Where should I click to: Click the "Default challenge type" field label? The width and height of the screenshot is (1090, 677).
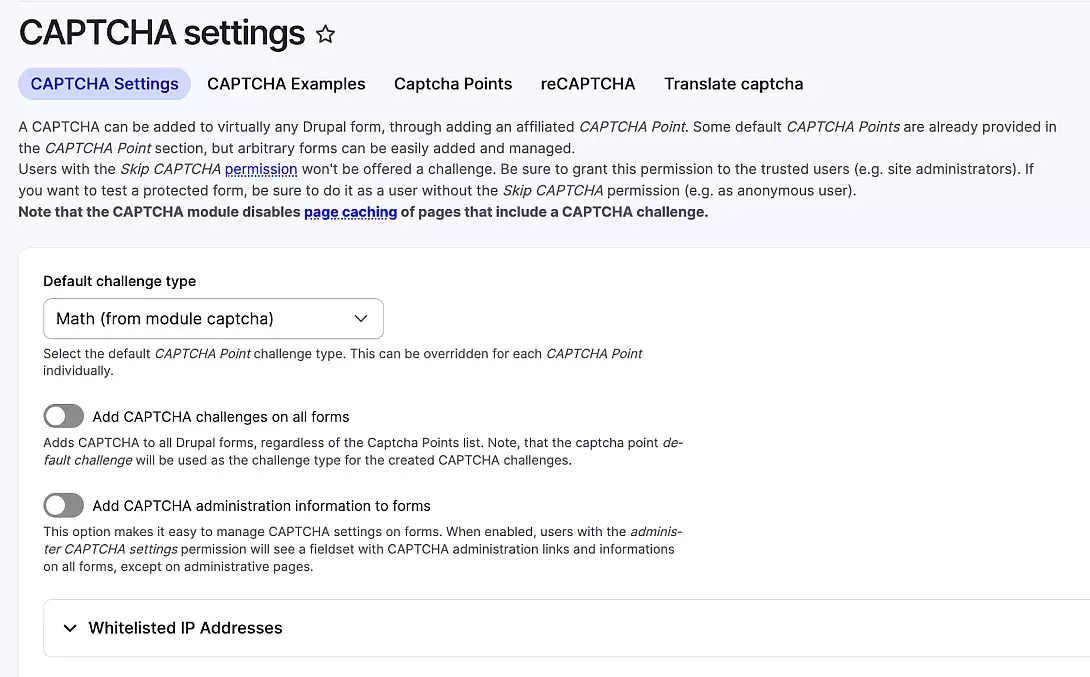(x=119, y=281)
